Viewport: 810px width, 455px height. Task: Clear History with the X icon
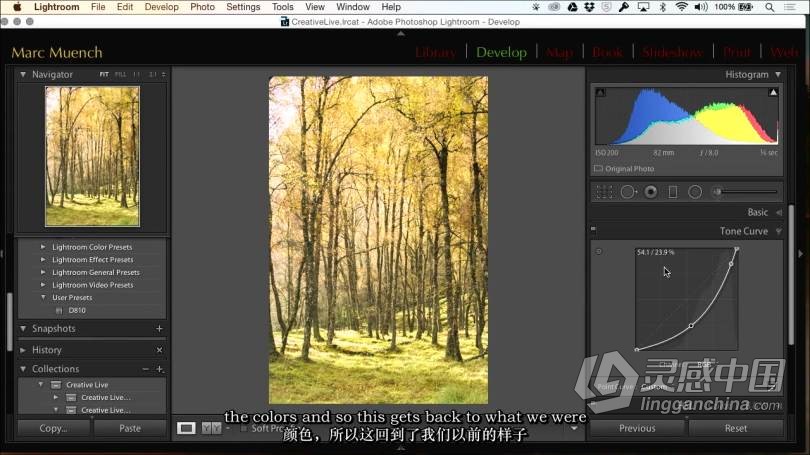pyautogui.click(x=159, y=350)
